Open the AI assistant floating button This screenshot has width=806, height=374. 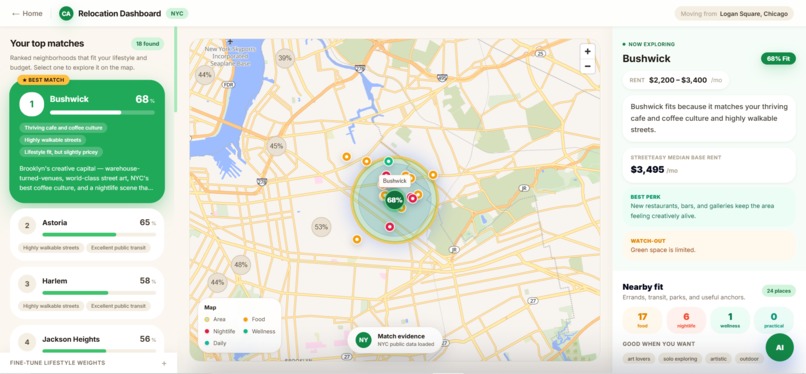(779, 347)
